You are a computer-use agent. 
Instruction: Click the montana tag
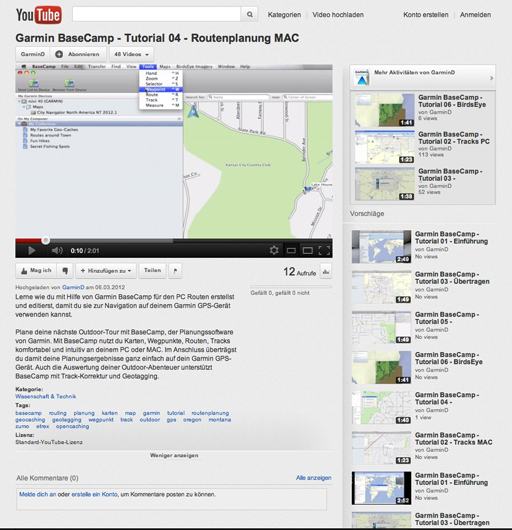(x=220, y=420)
